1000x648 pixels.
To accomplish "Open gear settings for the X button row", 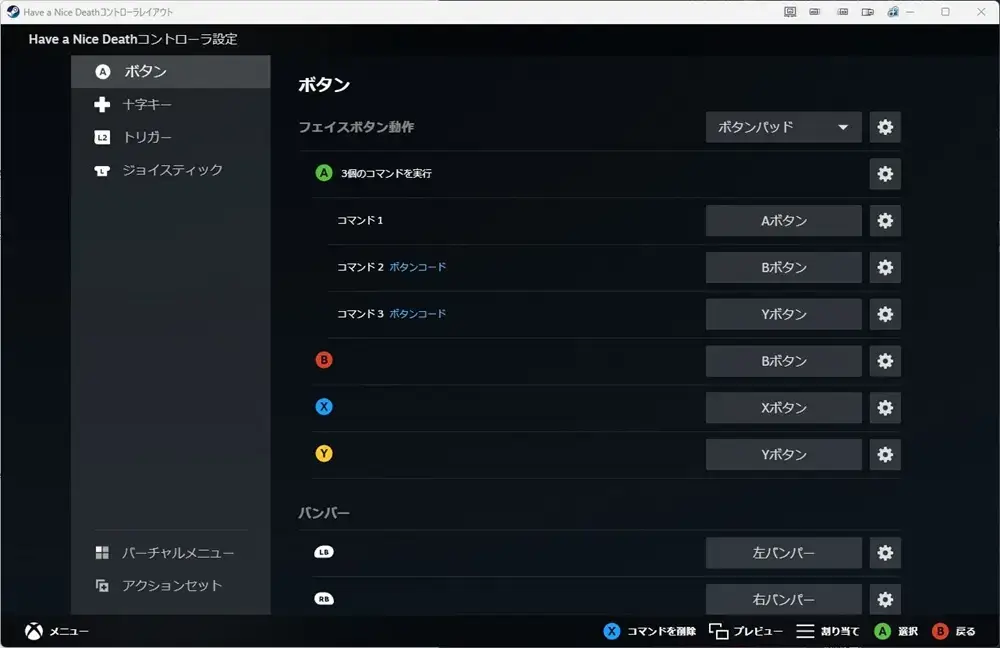I will coord(885,408).
